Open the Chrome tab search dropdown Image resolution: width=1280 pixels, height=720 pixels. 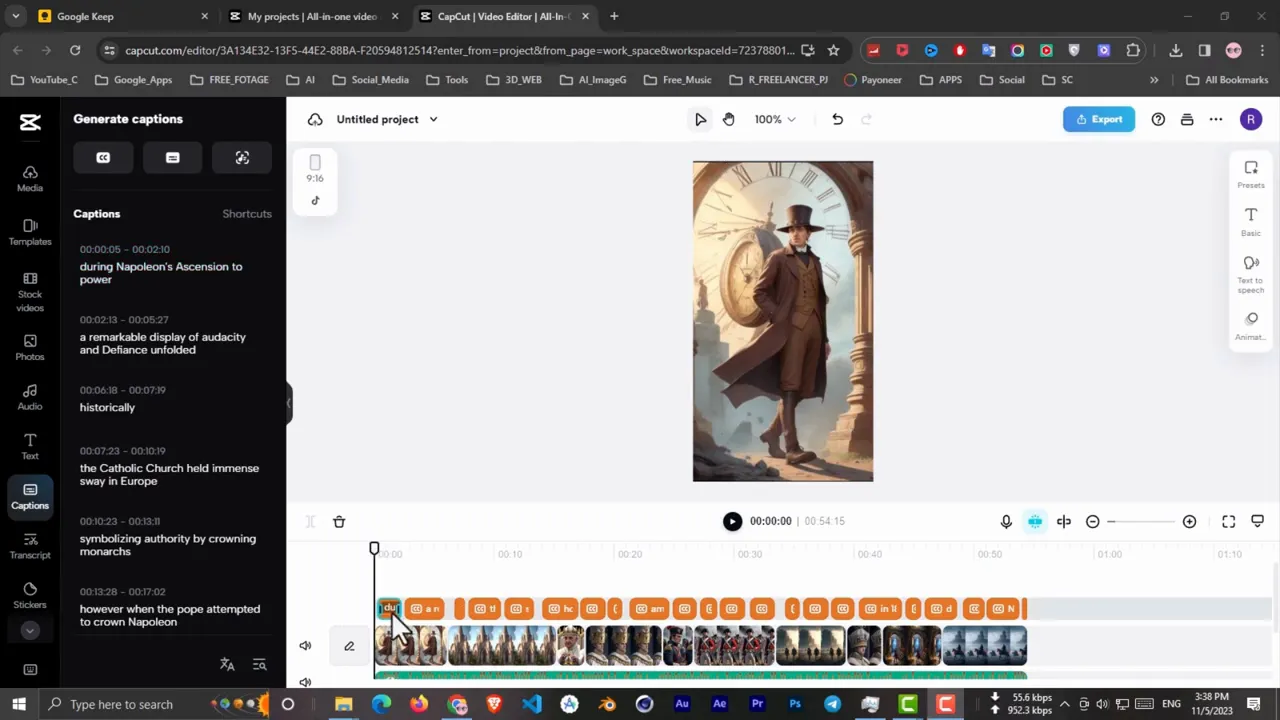[15, 16]
